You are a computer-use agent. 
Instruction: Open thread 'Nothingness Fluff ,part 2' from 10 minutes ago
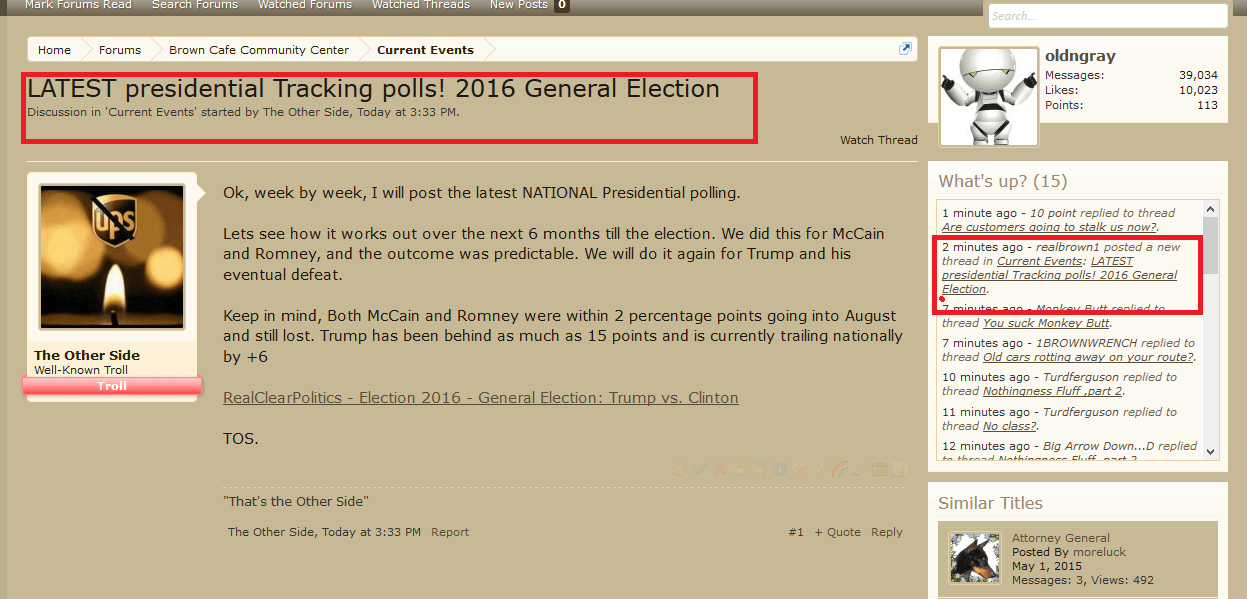point(1052,391)
